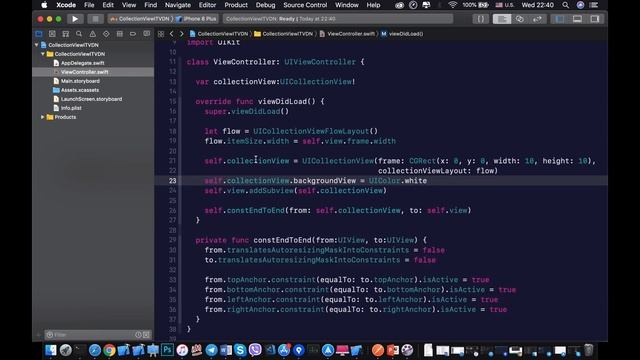Toggle the Navigator panel

560,19
